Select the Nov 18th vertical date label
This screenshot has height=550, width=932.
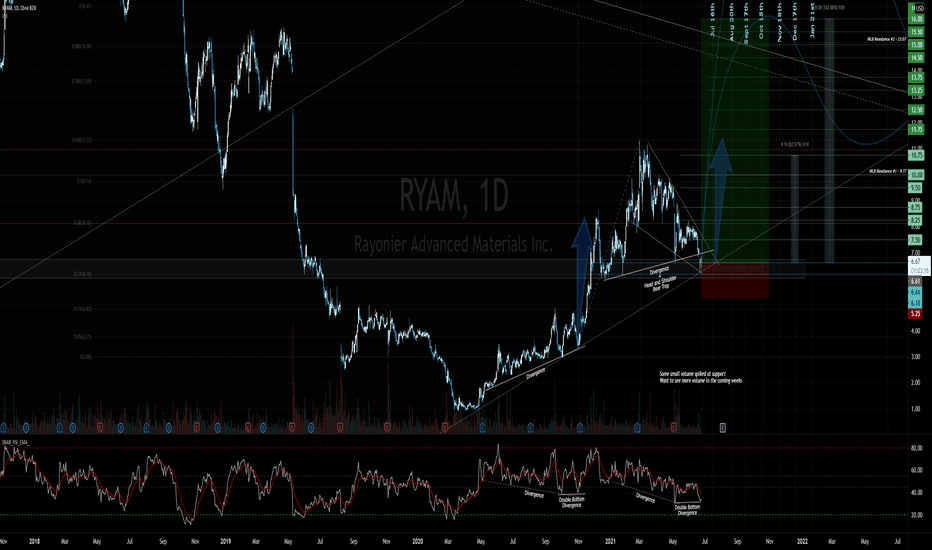coord(780,22)
